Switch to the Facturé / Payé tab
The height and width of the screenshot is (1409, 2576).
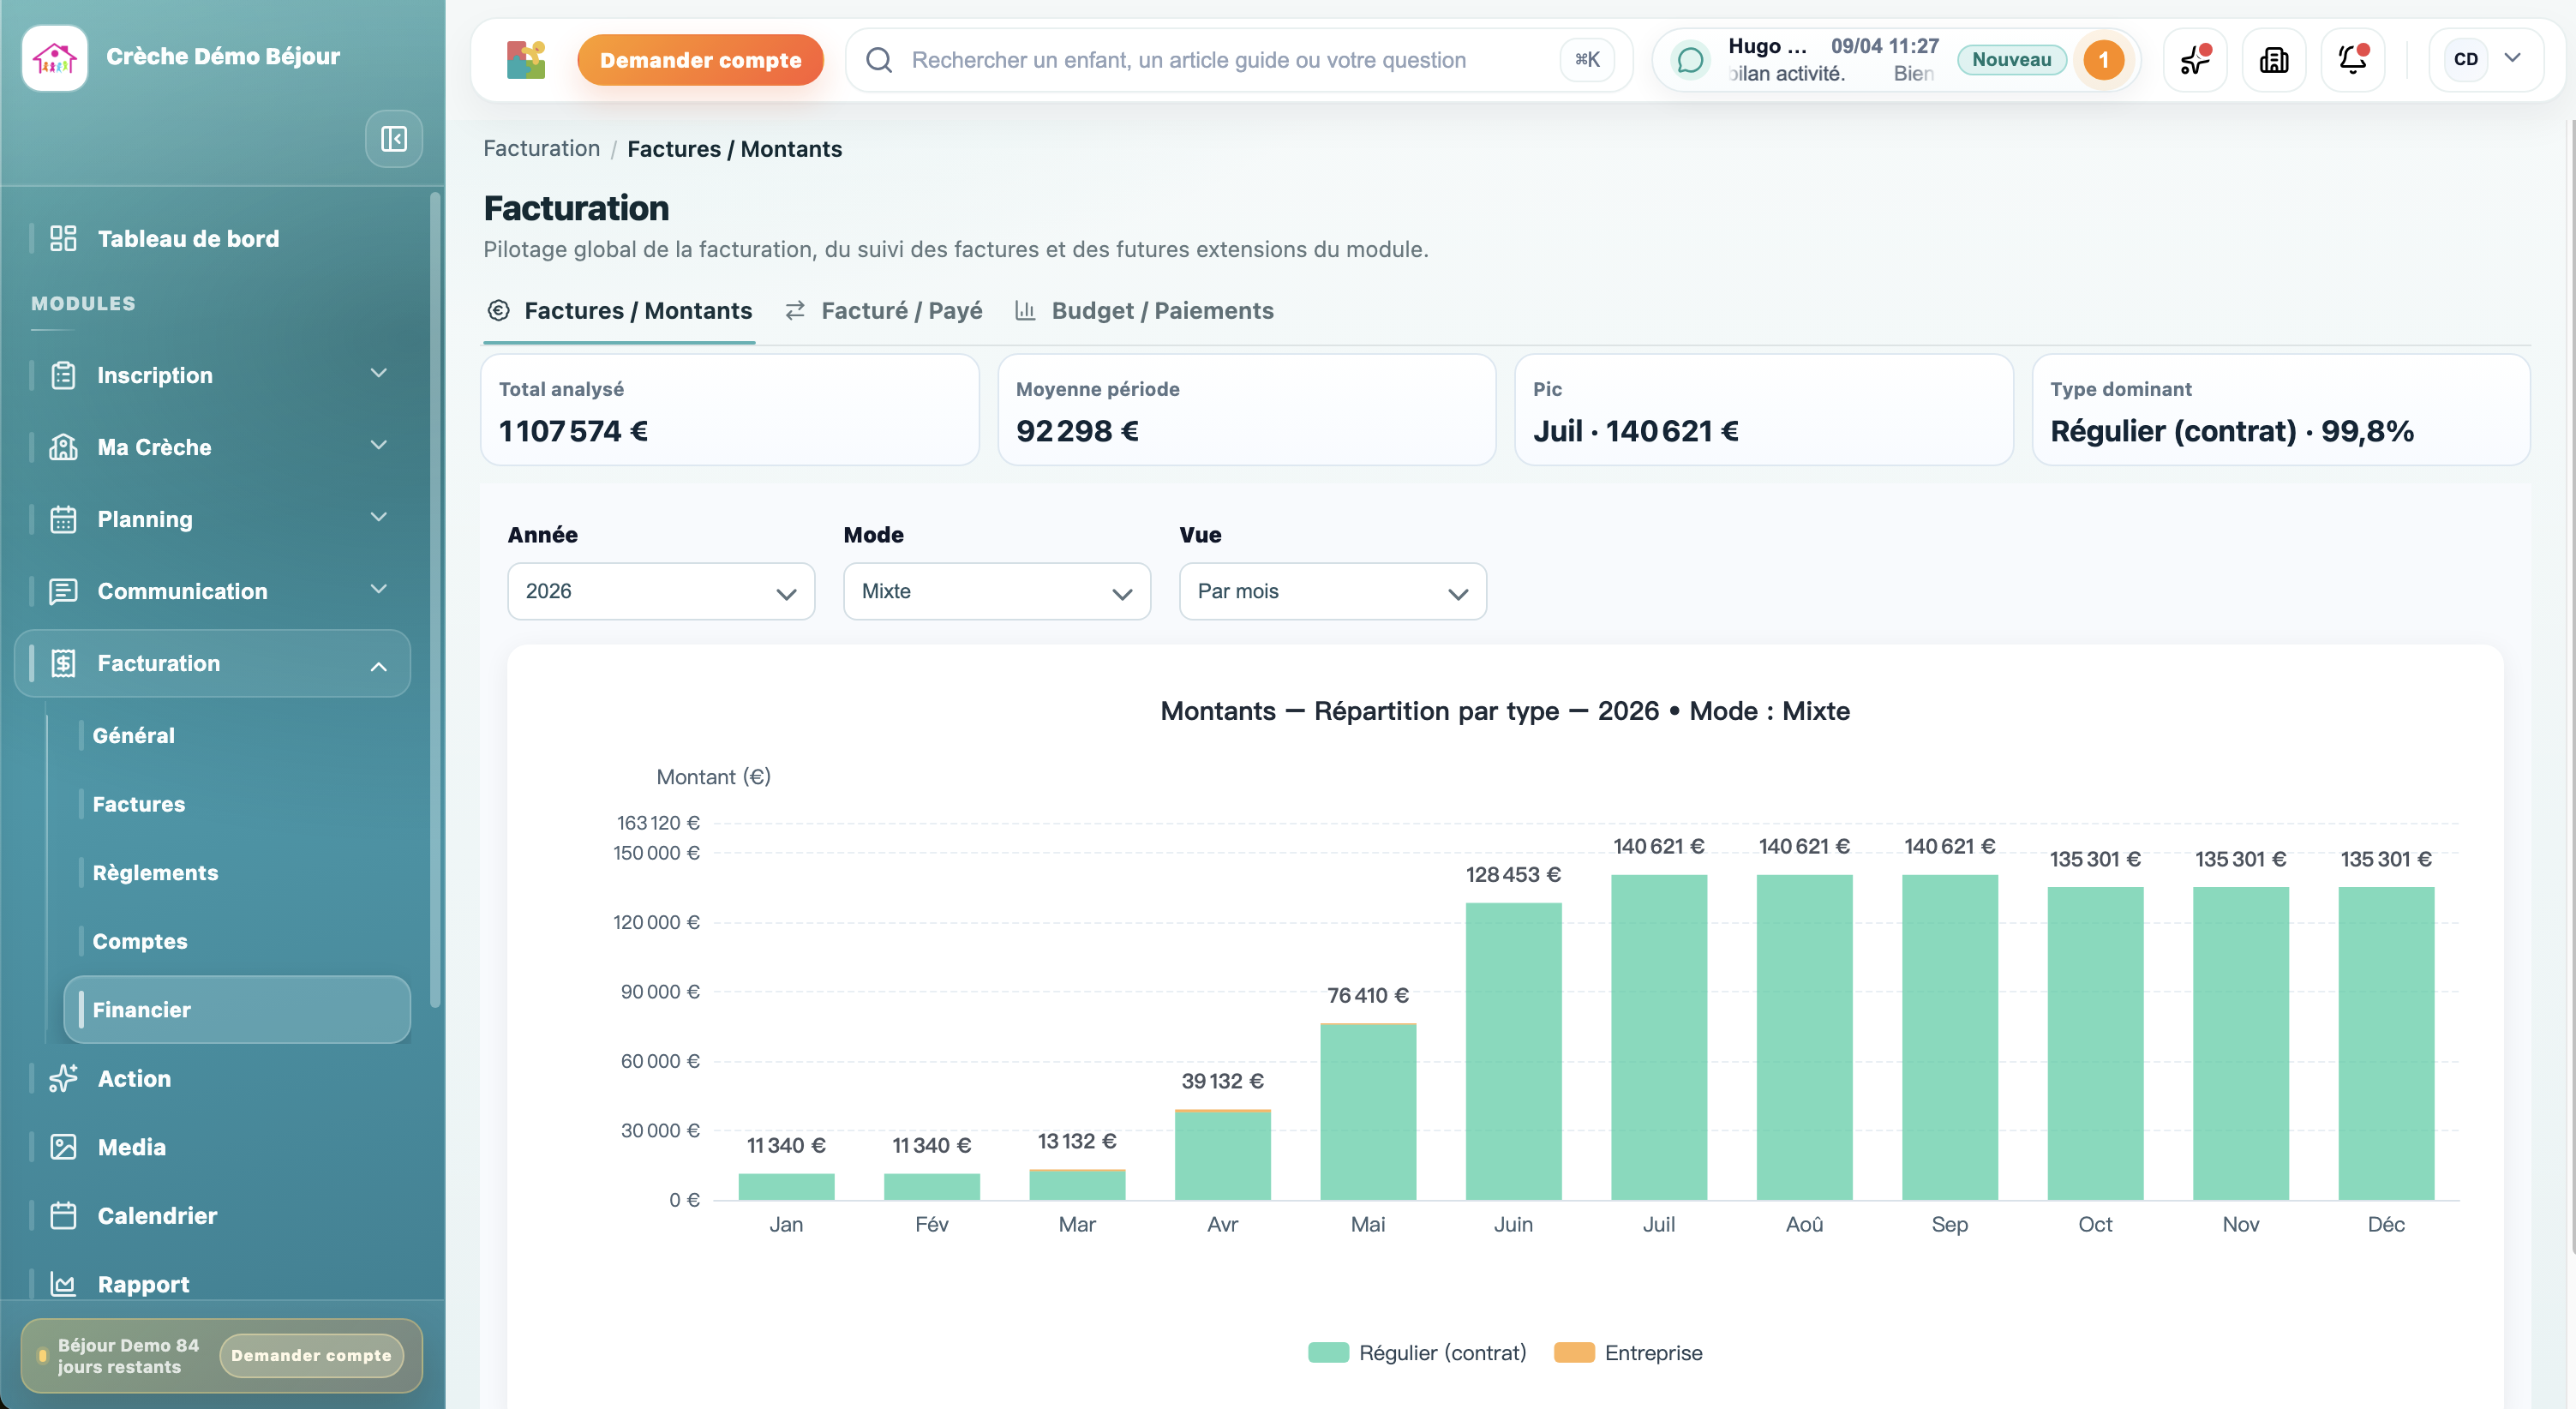900,311
